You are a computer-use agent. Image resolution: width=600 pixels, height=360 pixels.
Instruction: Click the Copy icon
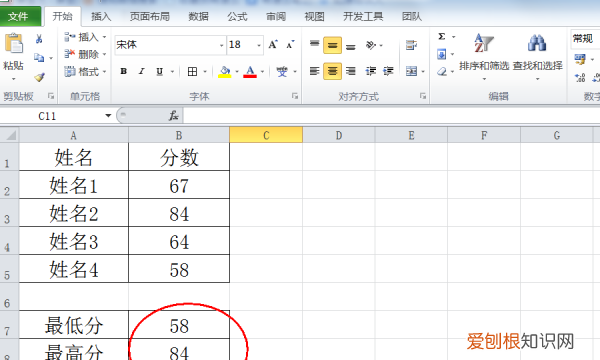point(39,57)
